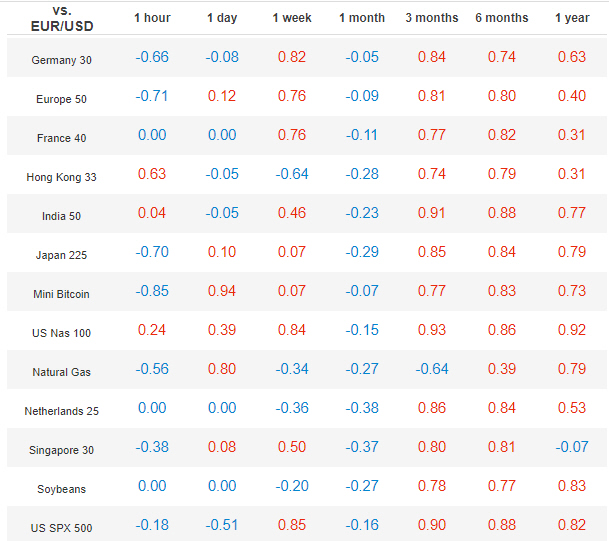Click India 50 1 week value 0.46
609x541 pixels.
[x=292, y=213]
